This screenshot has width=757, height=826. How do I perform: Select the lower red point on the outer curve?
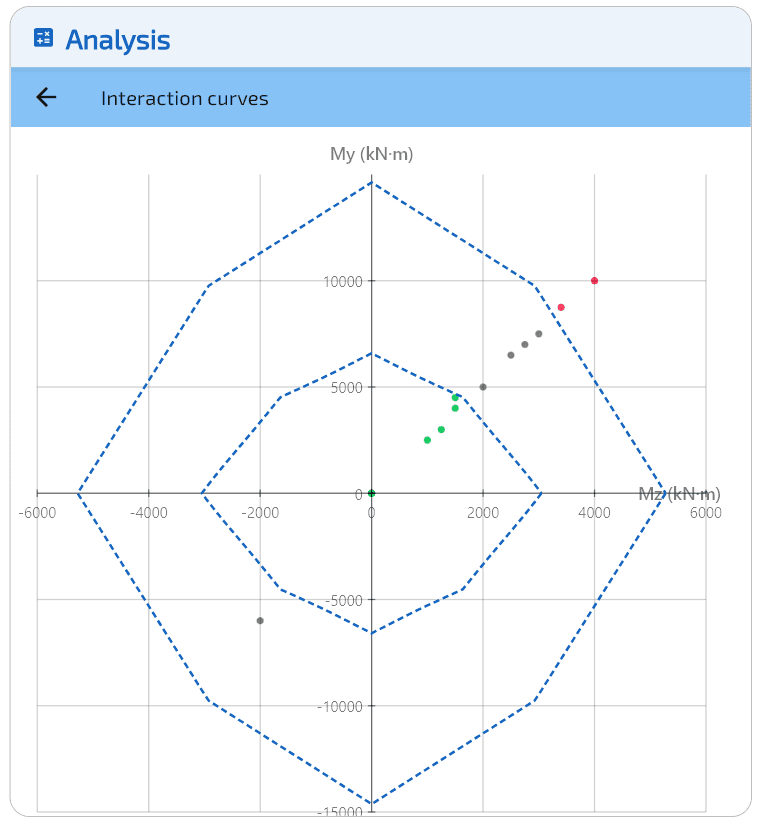561,307
